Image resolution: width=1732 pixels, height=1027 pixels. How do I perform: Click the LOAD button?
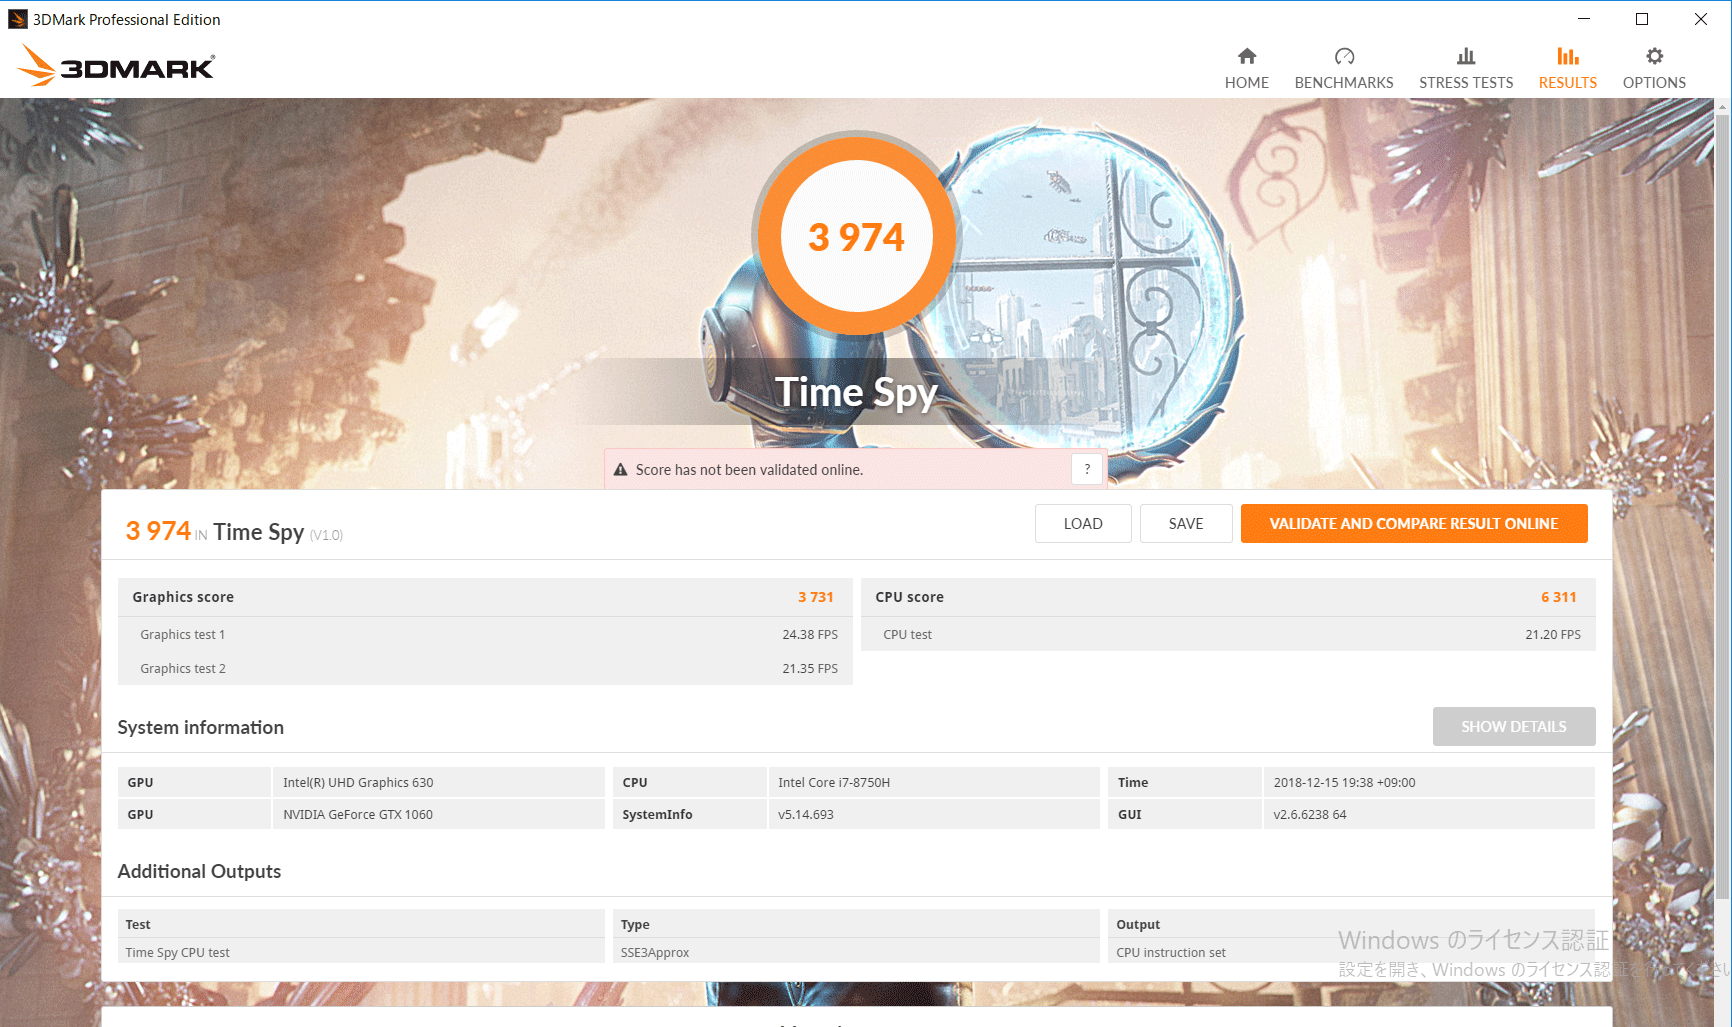pos(1083,523)
